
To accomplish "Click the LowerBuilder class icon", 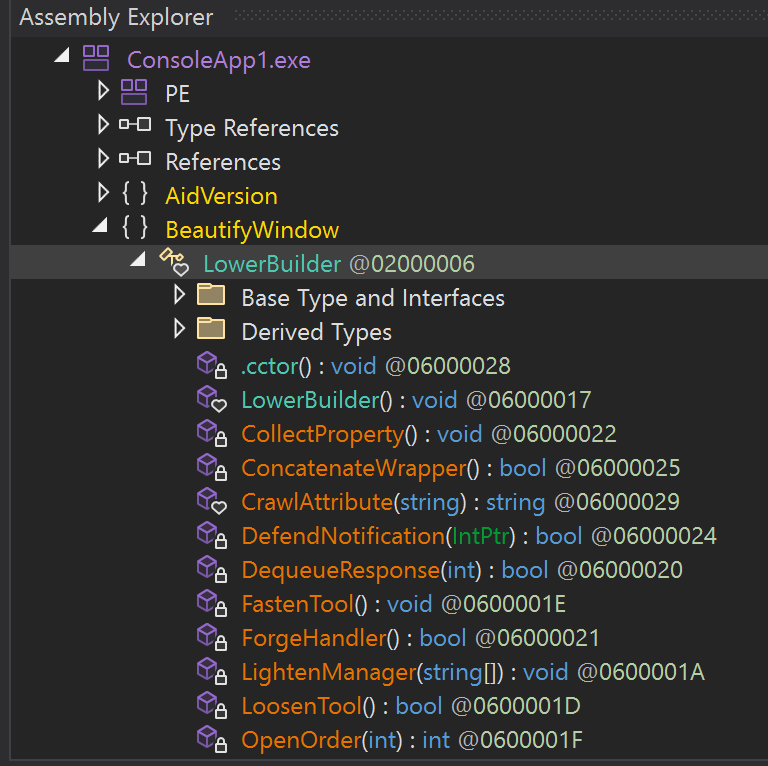I will (173, 263).
